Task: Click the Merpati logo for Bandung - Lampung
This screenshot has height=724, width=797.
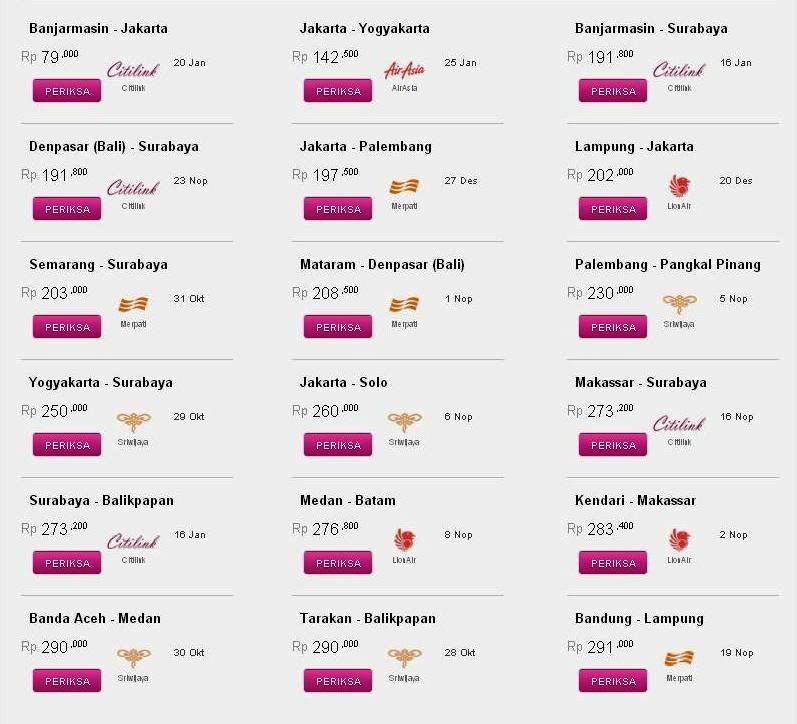Action: coord(679,658)
